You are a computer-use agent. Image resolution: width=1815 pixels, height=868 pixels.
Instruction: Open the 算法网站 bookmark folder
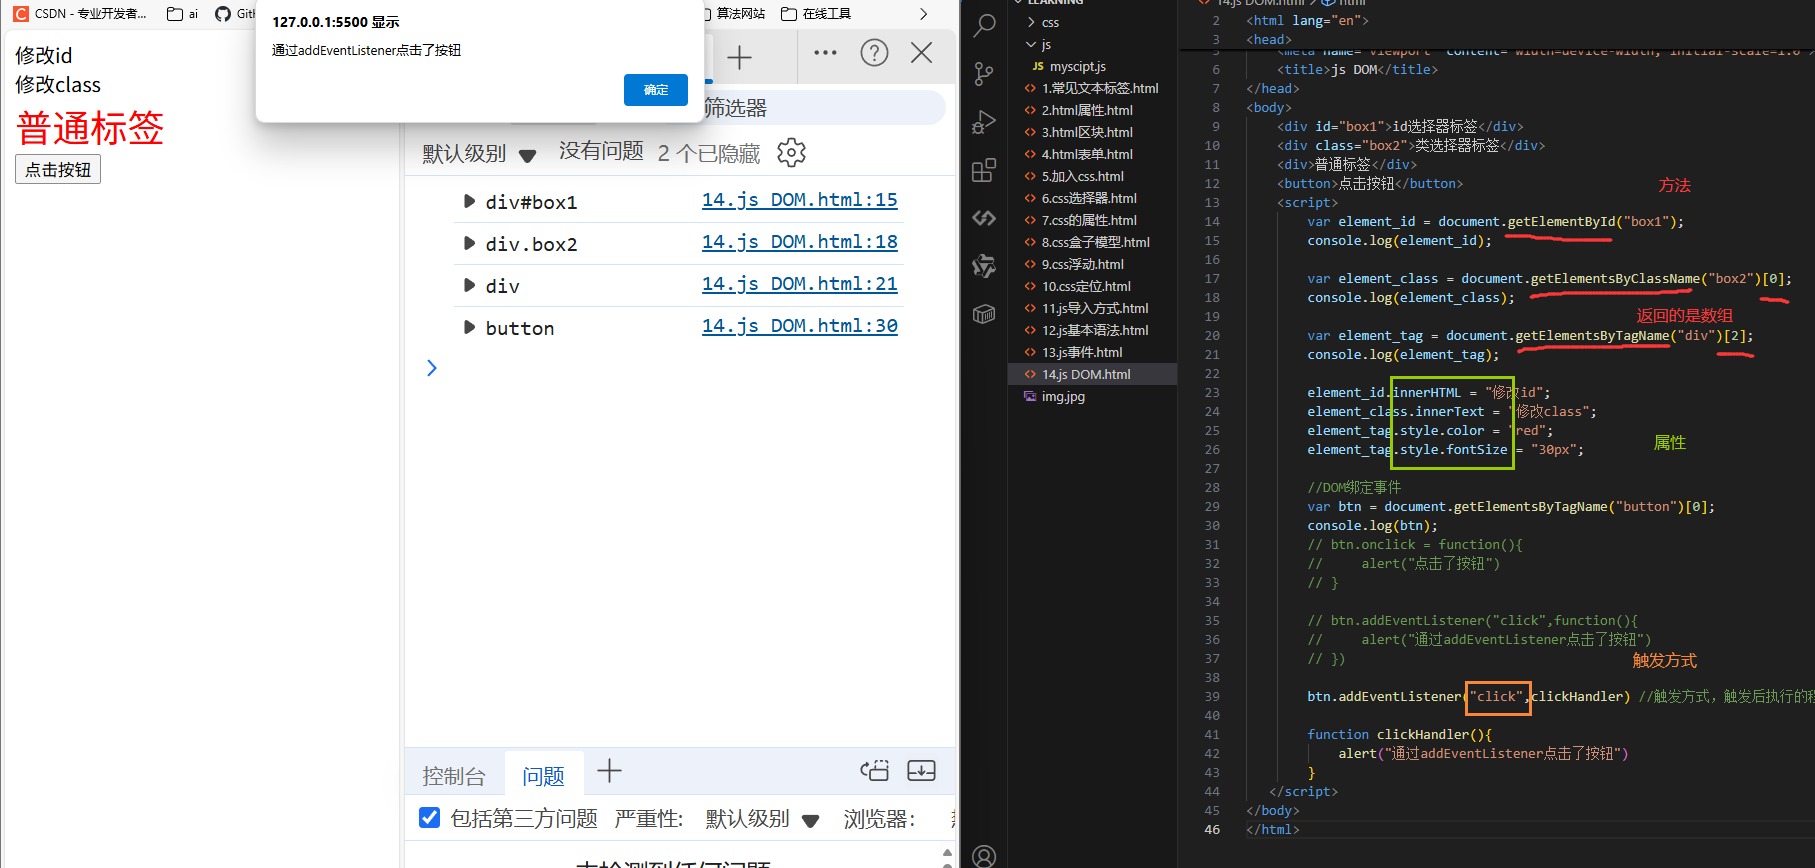[734, 14]
